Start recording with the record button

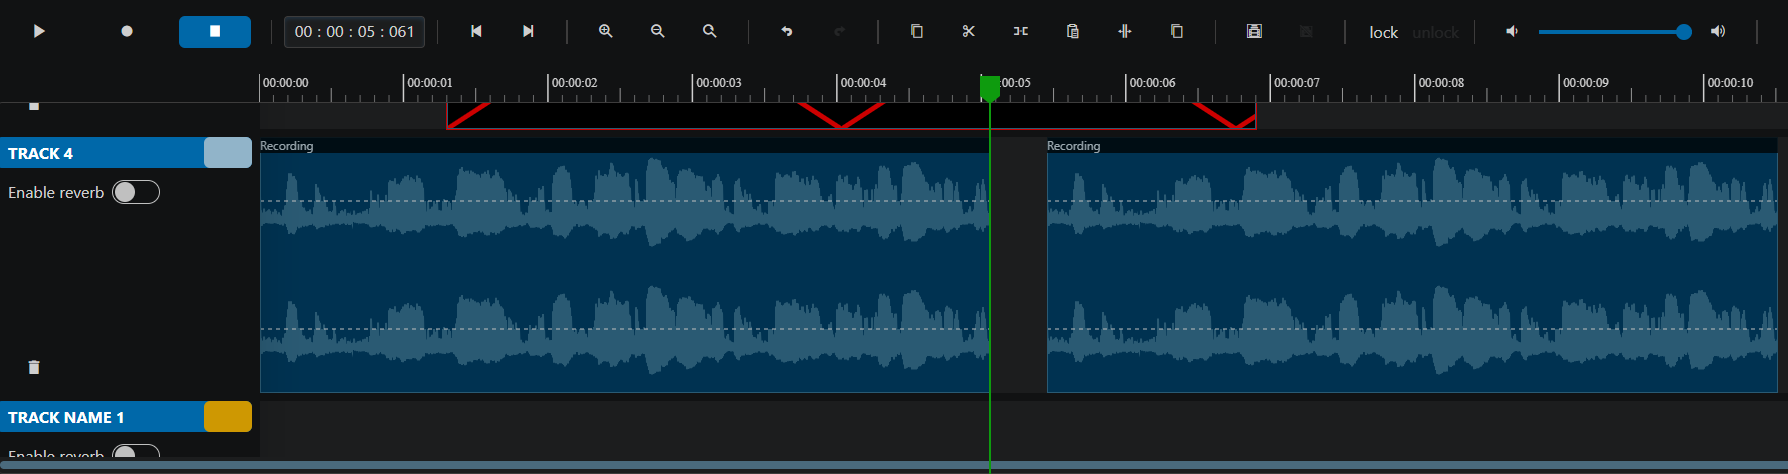coord(127,31)
